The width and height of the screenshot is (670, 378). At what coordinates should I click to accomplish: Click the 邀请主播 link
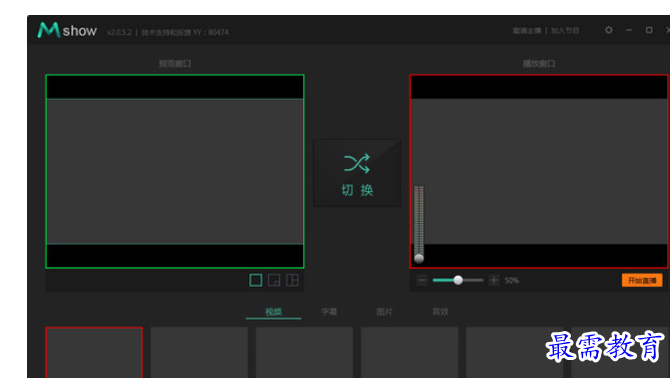(527, 30)
